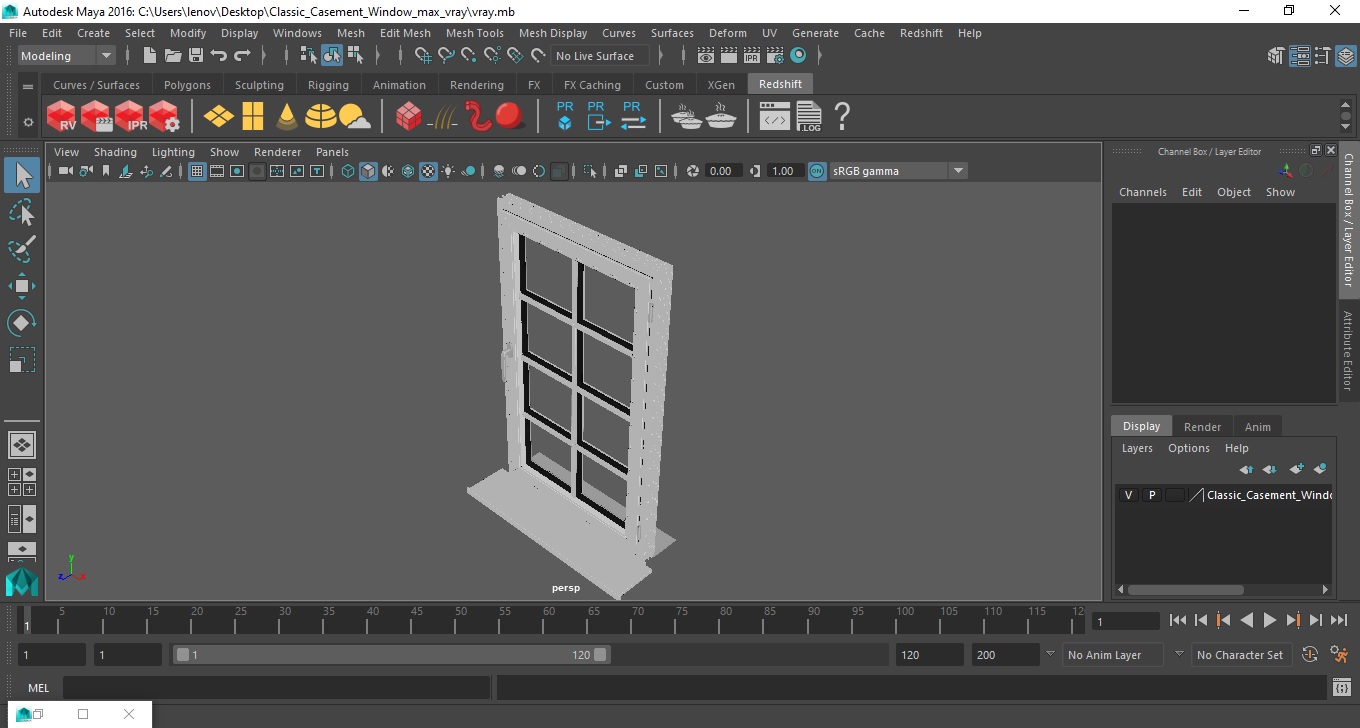Open the shelf tab list menu button
Screen dimensions: 1360x728
[x=28, y=87]
